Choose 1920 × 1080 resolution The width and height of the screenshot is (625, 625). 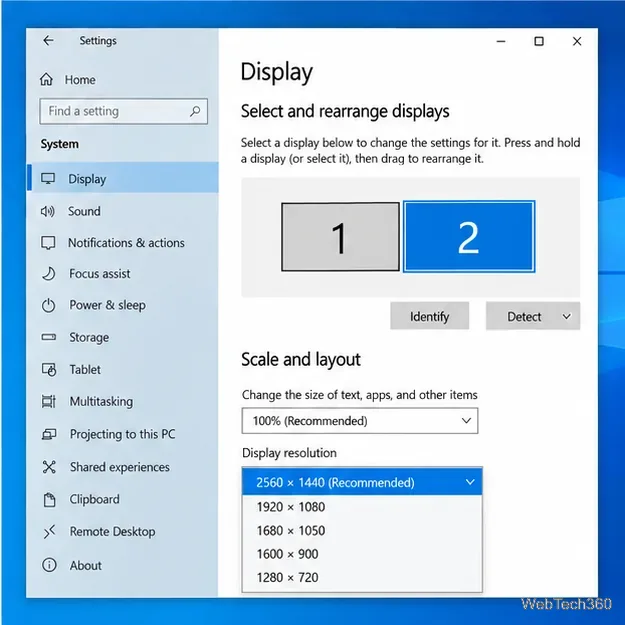tap(362, 507)
